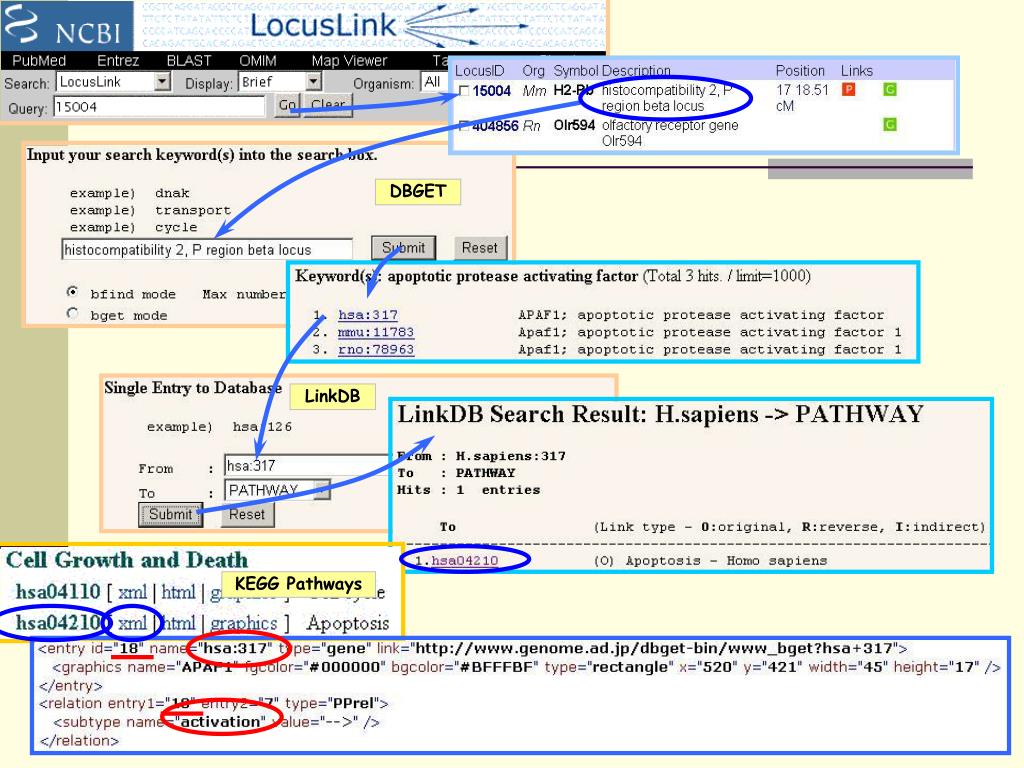The width and height of the screenshot is (1024, 768).
Task: Submit the DBGET keyword search
Action: click(403, 248)
